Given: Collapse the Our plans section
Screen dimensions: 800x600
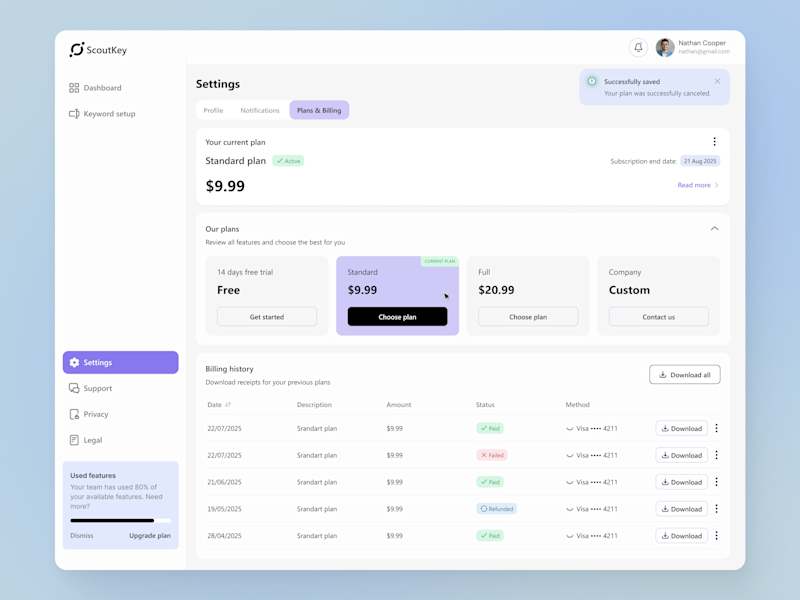Looking at the screenshot, I should (714, 229).
